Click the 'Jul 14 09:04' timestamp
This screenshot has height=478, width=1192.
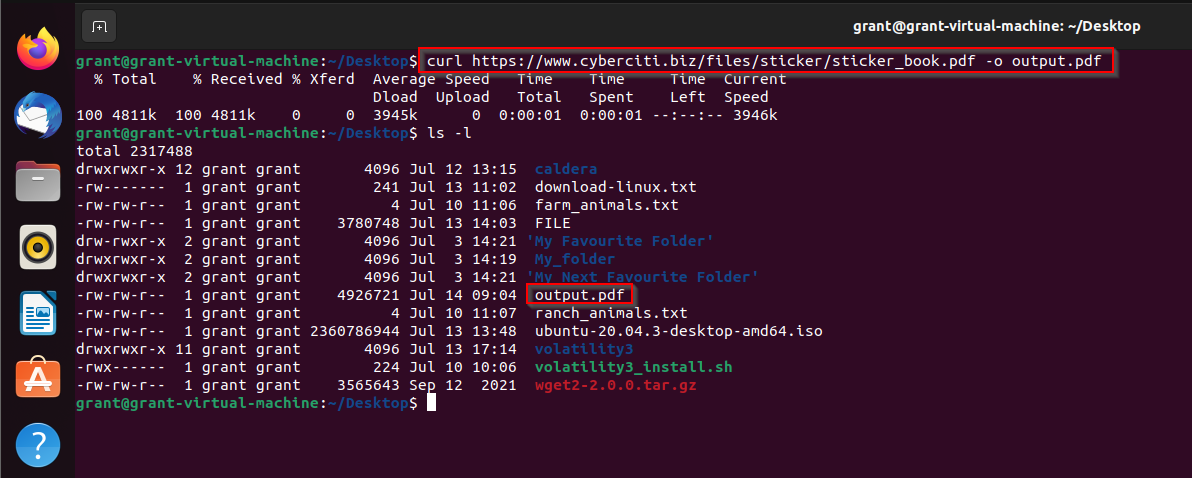pos(463,295)
